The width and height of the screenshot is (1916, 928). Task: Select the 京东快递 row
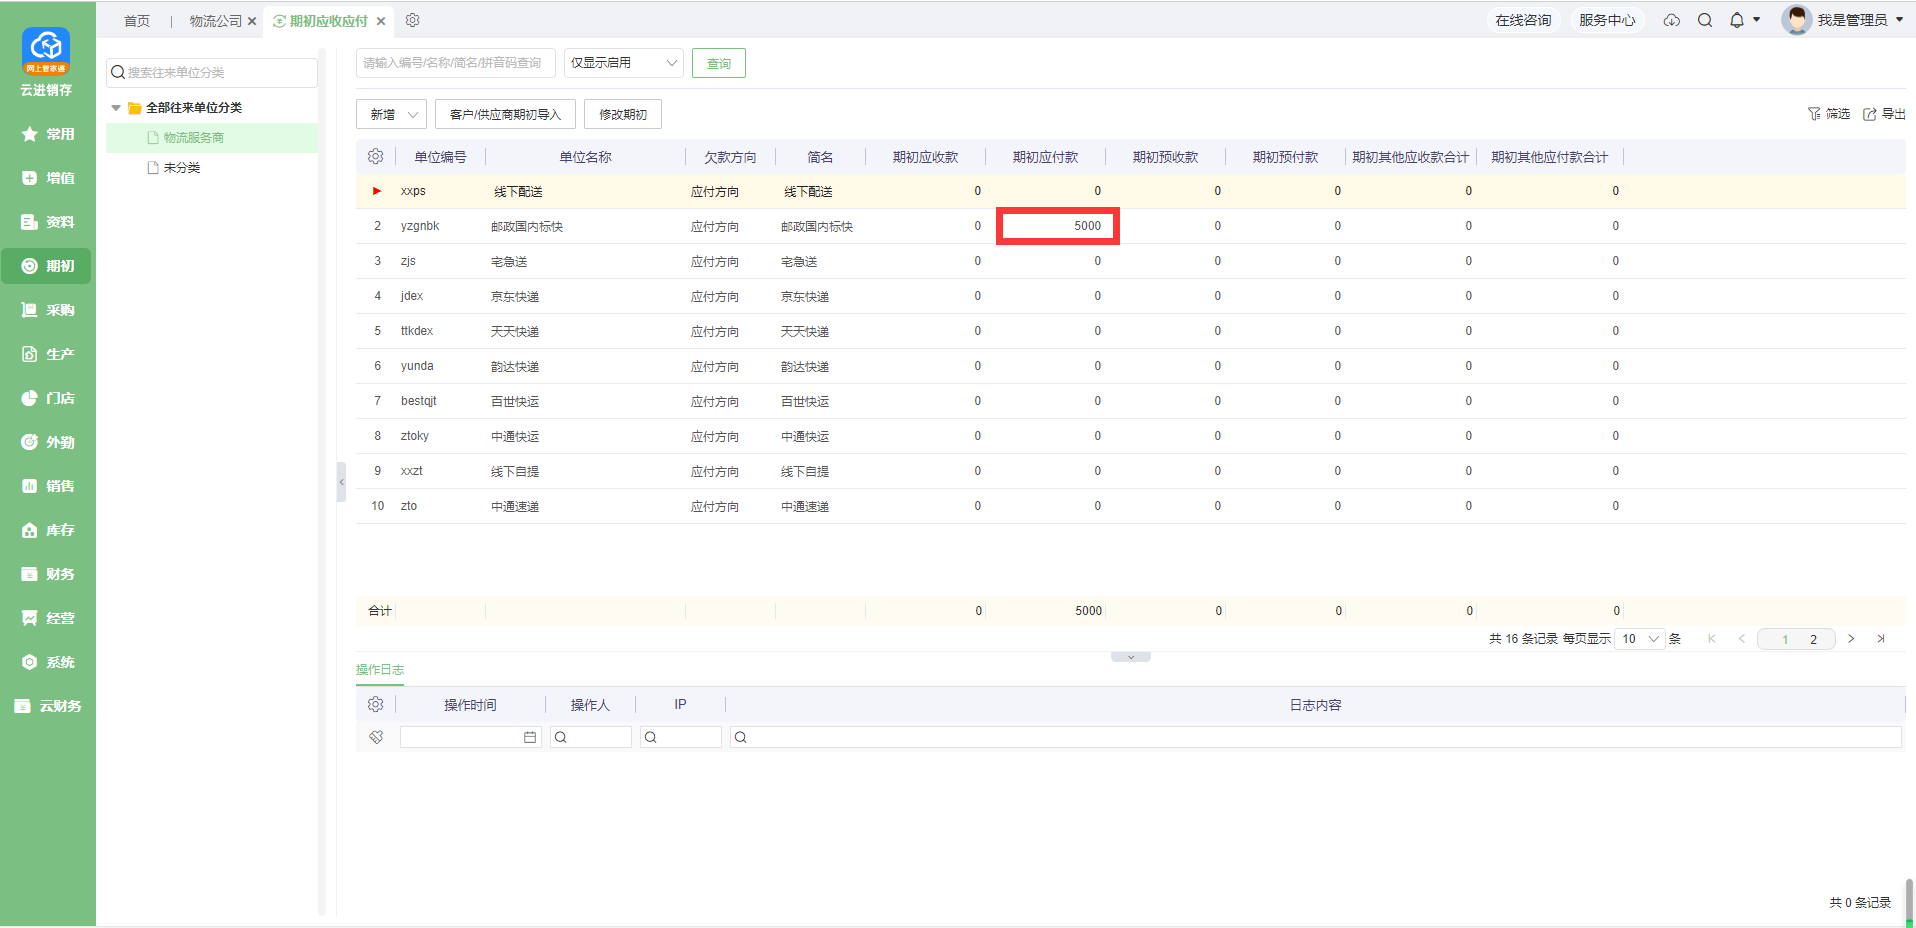[x=1131, y=296]
